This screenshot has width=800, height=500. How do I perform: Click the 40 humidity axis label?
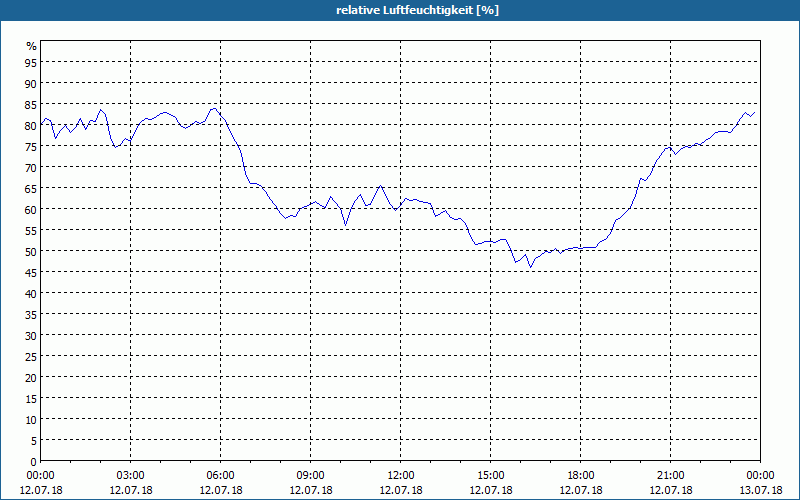[31, 293]
